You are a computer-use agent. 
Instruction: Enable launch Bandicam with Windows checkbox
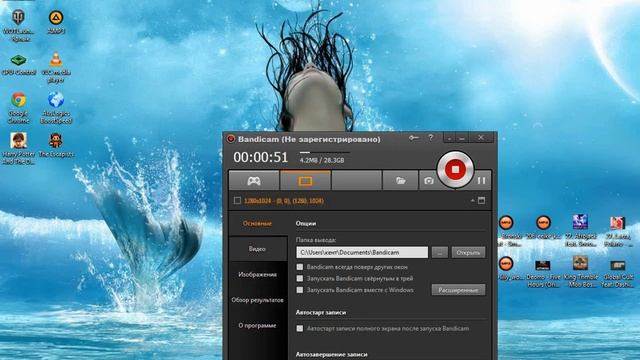(x=300, y=290)
